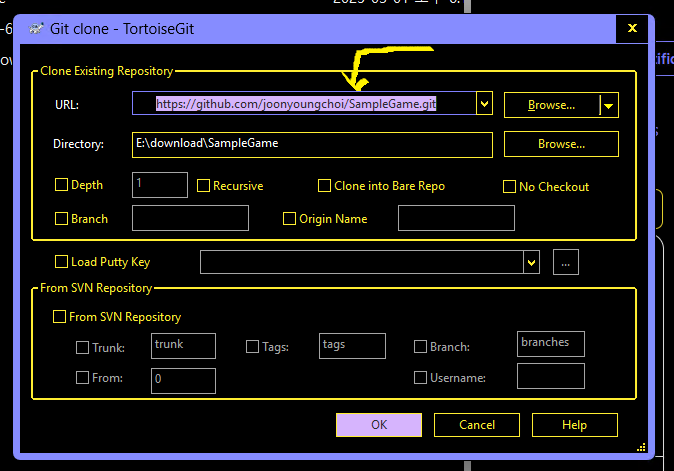Image resolution: width=674 pixels, height=471 pixels.
Task: Click Browse button next to Directory
Action: tap(561, 144)
